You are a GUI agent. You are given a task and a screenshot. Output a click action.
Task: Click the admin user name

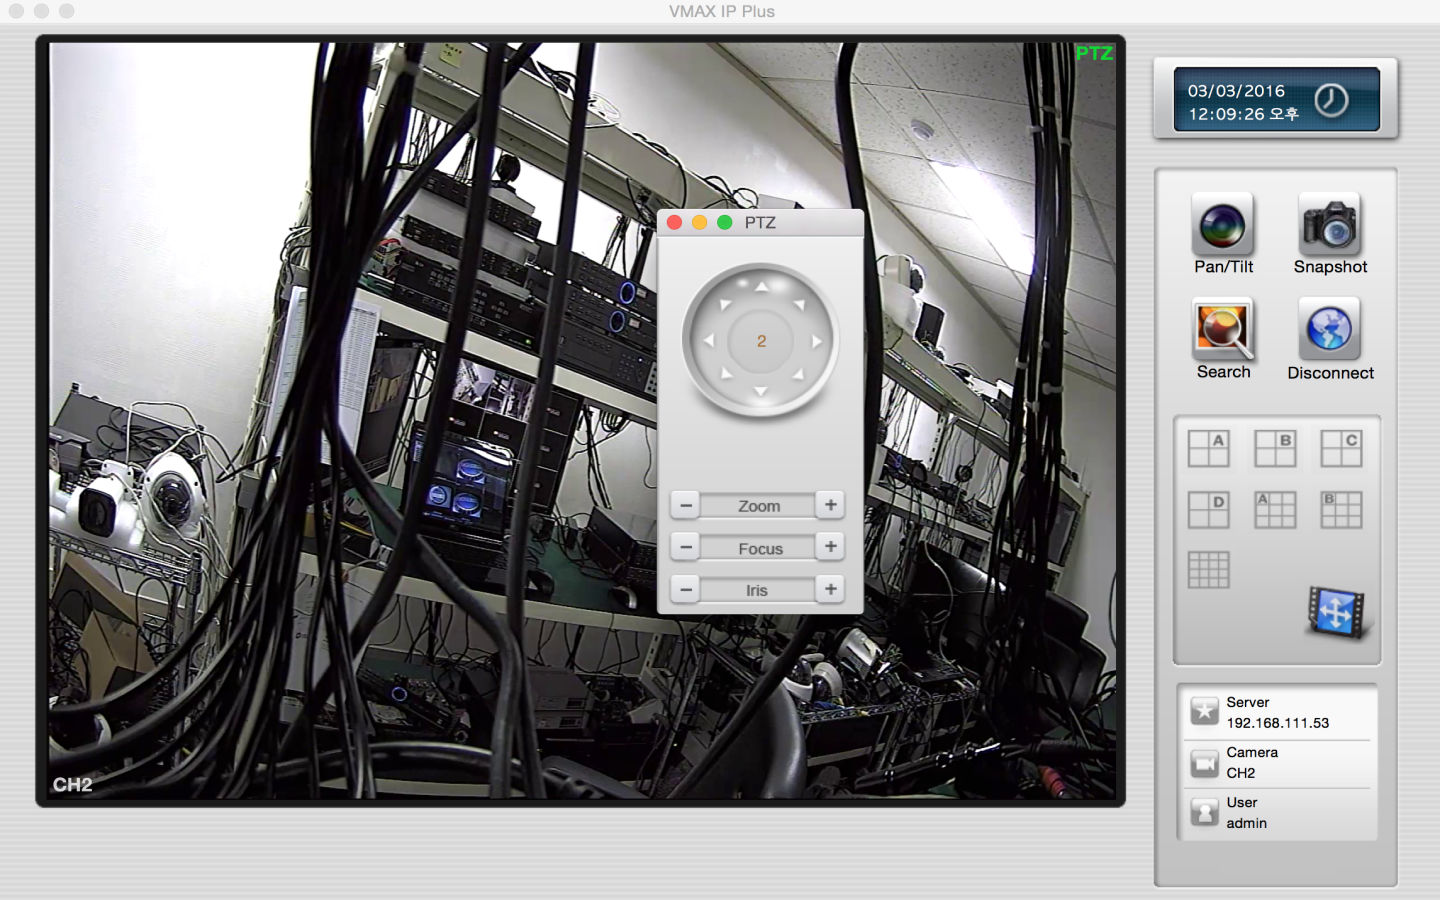tap(1246, 823)
